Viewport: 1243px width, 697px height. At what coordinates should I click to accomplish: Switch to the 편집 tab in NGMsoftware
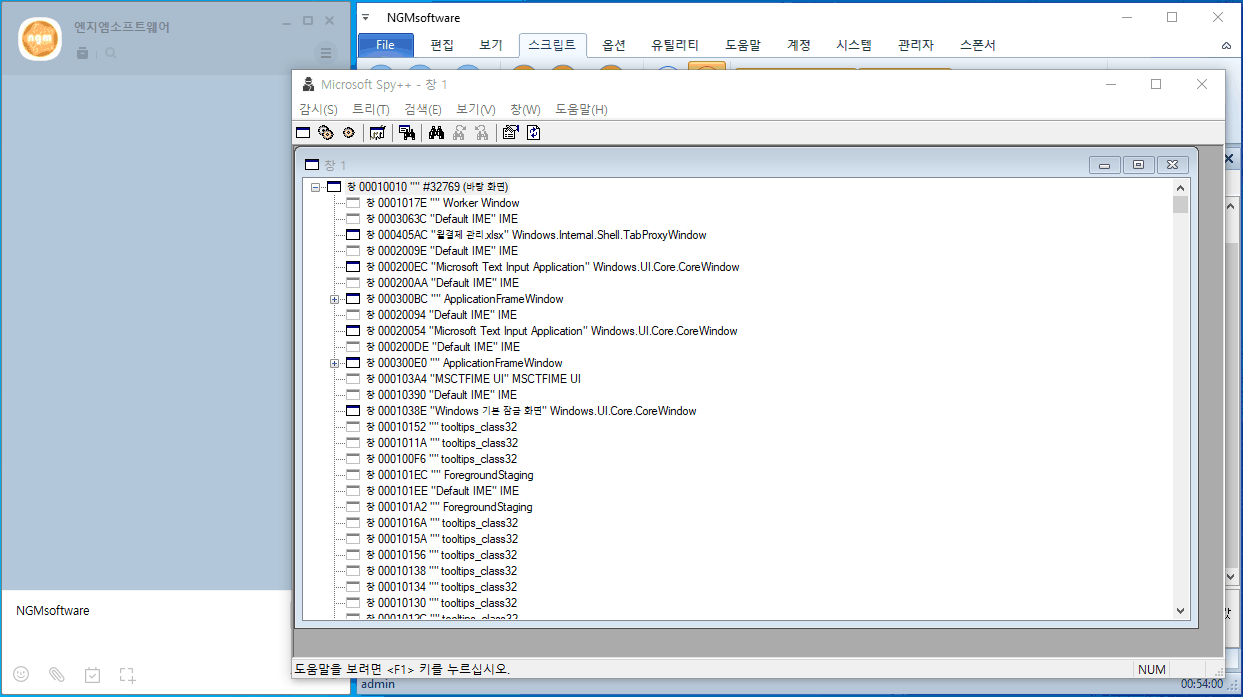point(442,45)
